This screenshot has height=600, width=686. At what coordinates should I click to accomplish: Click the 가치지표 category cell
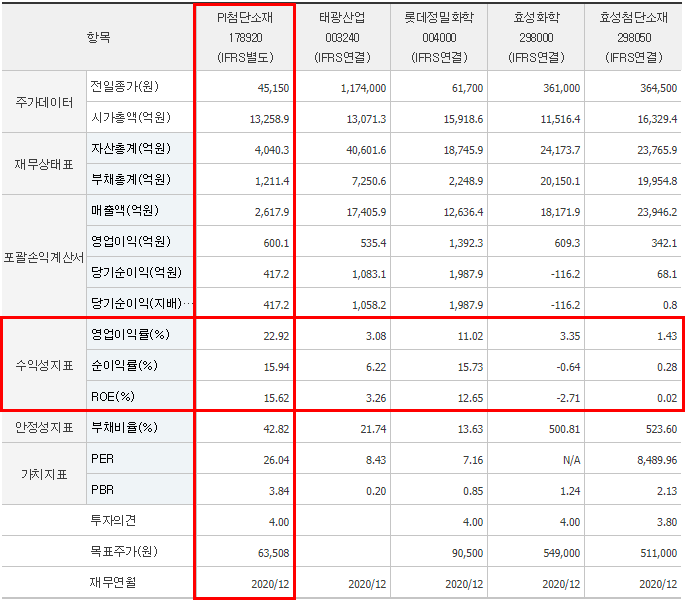[x=44, y=474]
